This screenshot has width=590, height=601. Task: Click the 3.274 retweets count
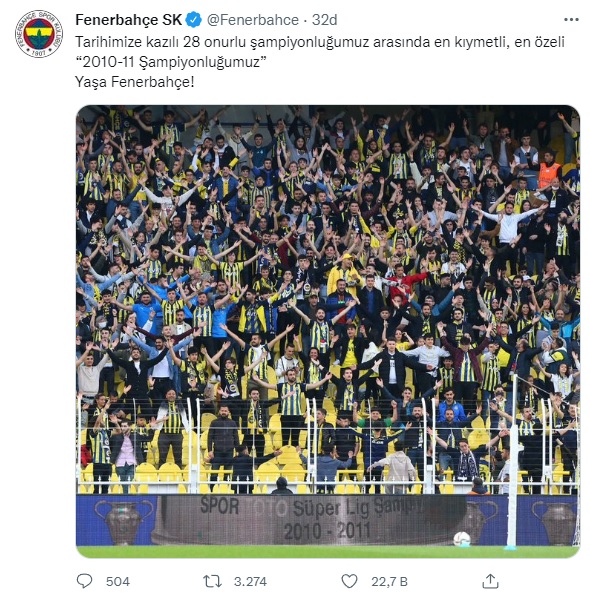point(250,581)
